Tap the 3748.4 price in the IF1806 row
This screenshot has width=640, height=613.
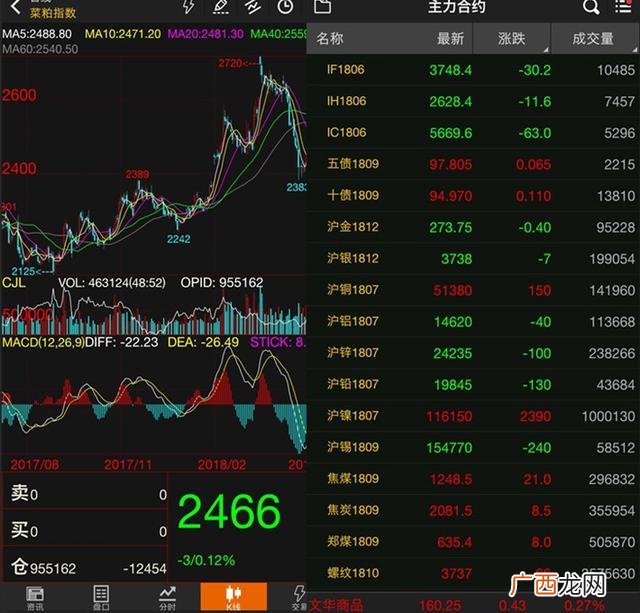coord(450,70)
